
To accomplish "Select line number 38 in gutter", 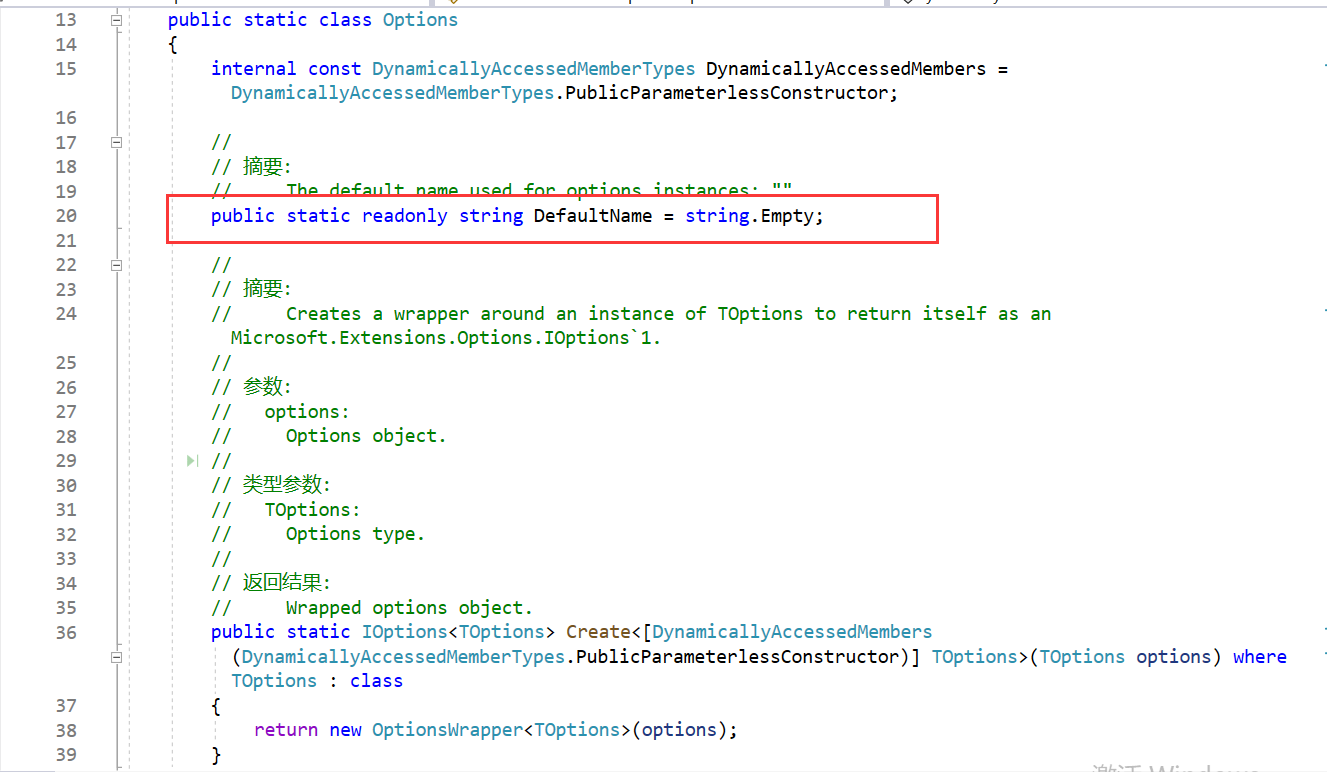I will 66,730.
